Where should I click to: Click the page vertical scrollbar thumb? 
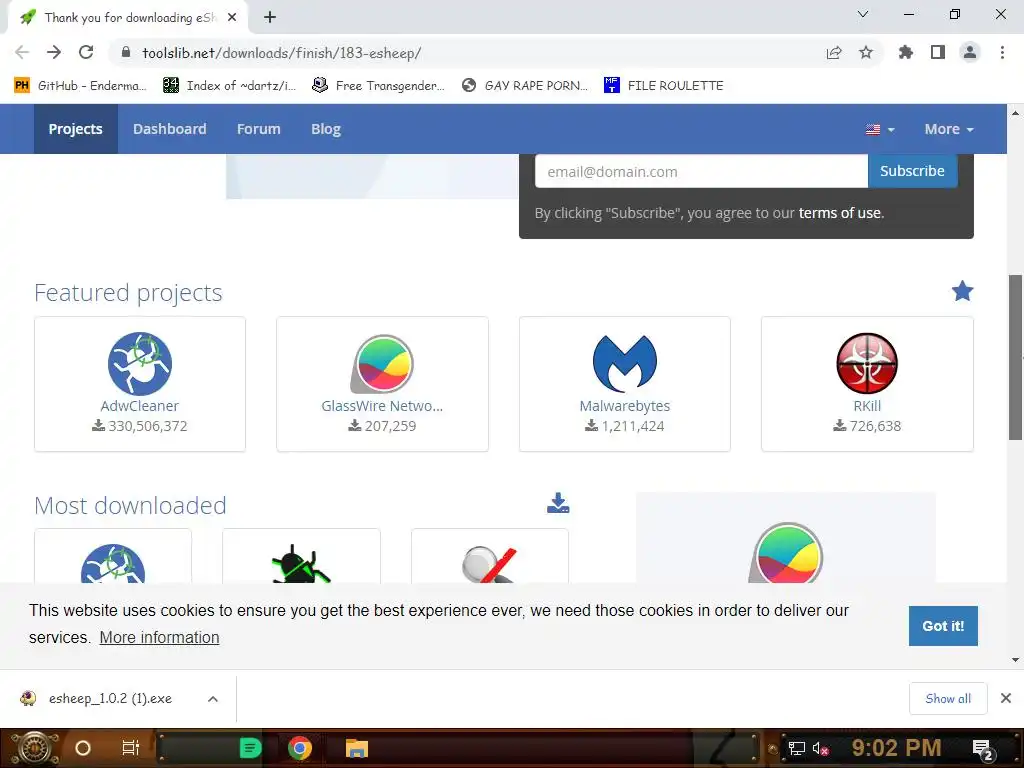tap(1016, 357)
